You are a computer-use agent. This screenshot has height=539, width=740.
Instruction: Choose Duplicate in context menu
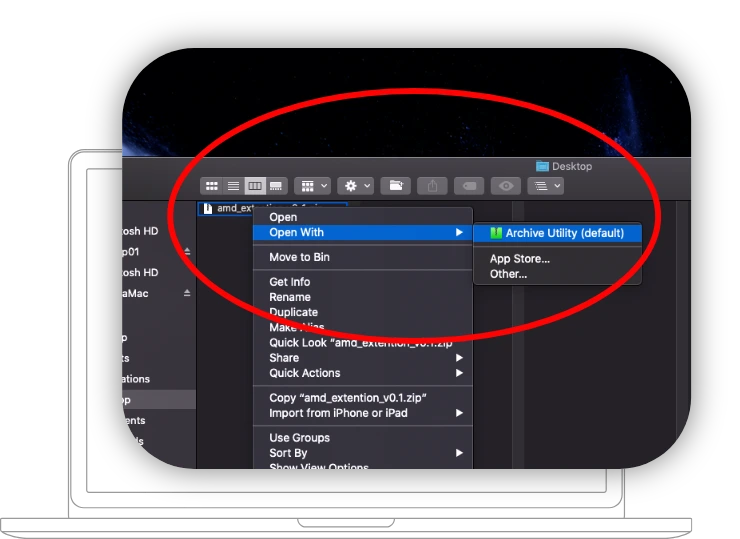pyautogui.click(x=363, y=312)
